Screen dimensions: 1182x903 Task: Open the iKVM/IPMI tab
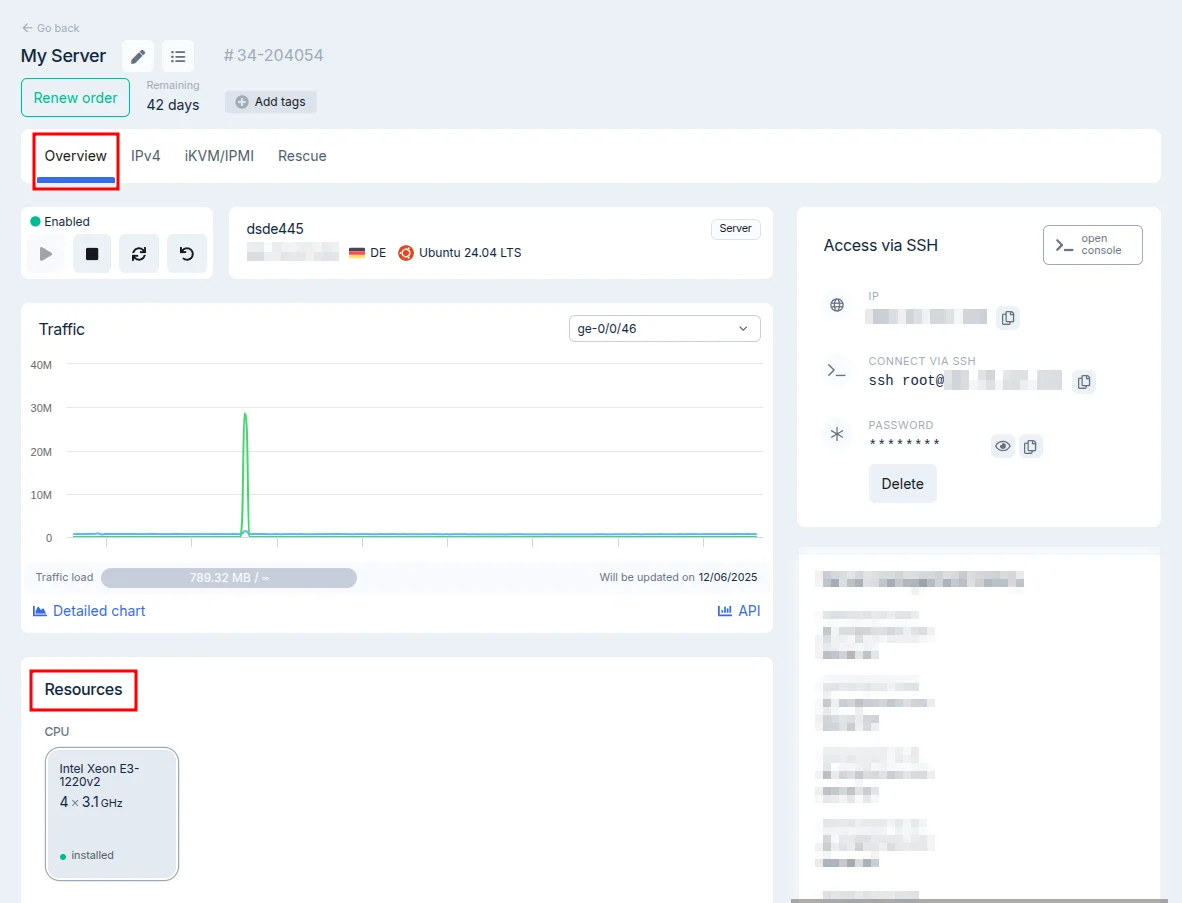219,156
